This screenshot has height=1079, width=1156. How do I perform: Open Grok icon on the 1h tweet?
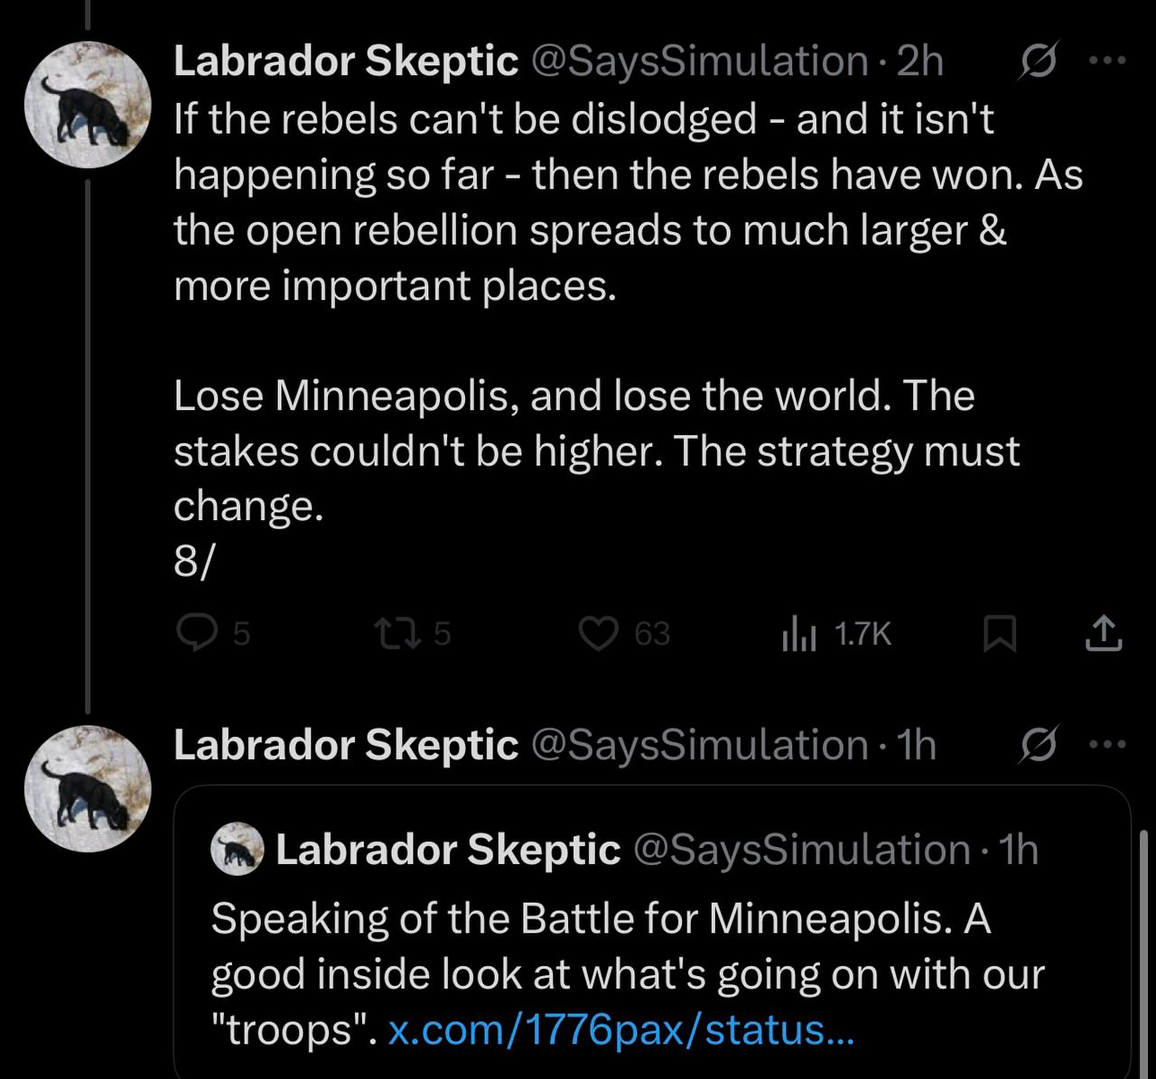pos(1038,746)
